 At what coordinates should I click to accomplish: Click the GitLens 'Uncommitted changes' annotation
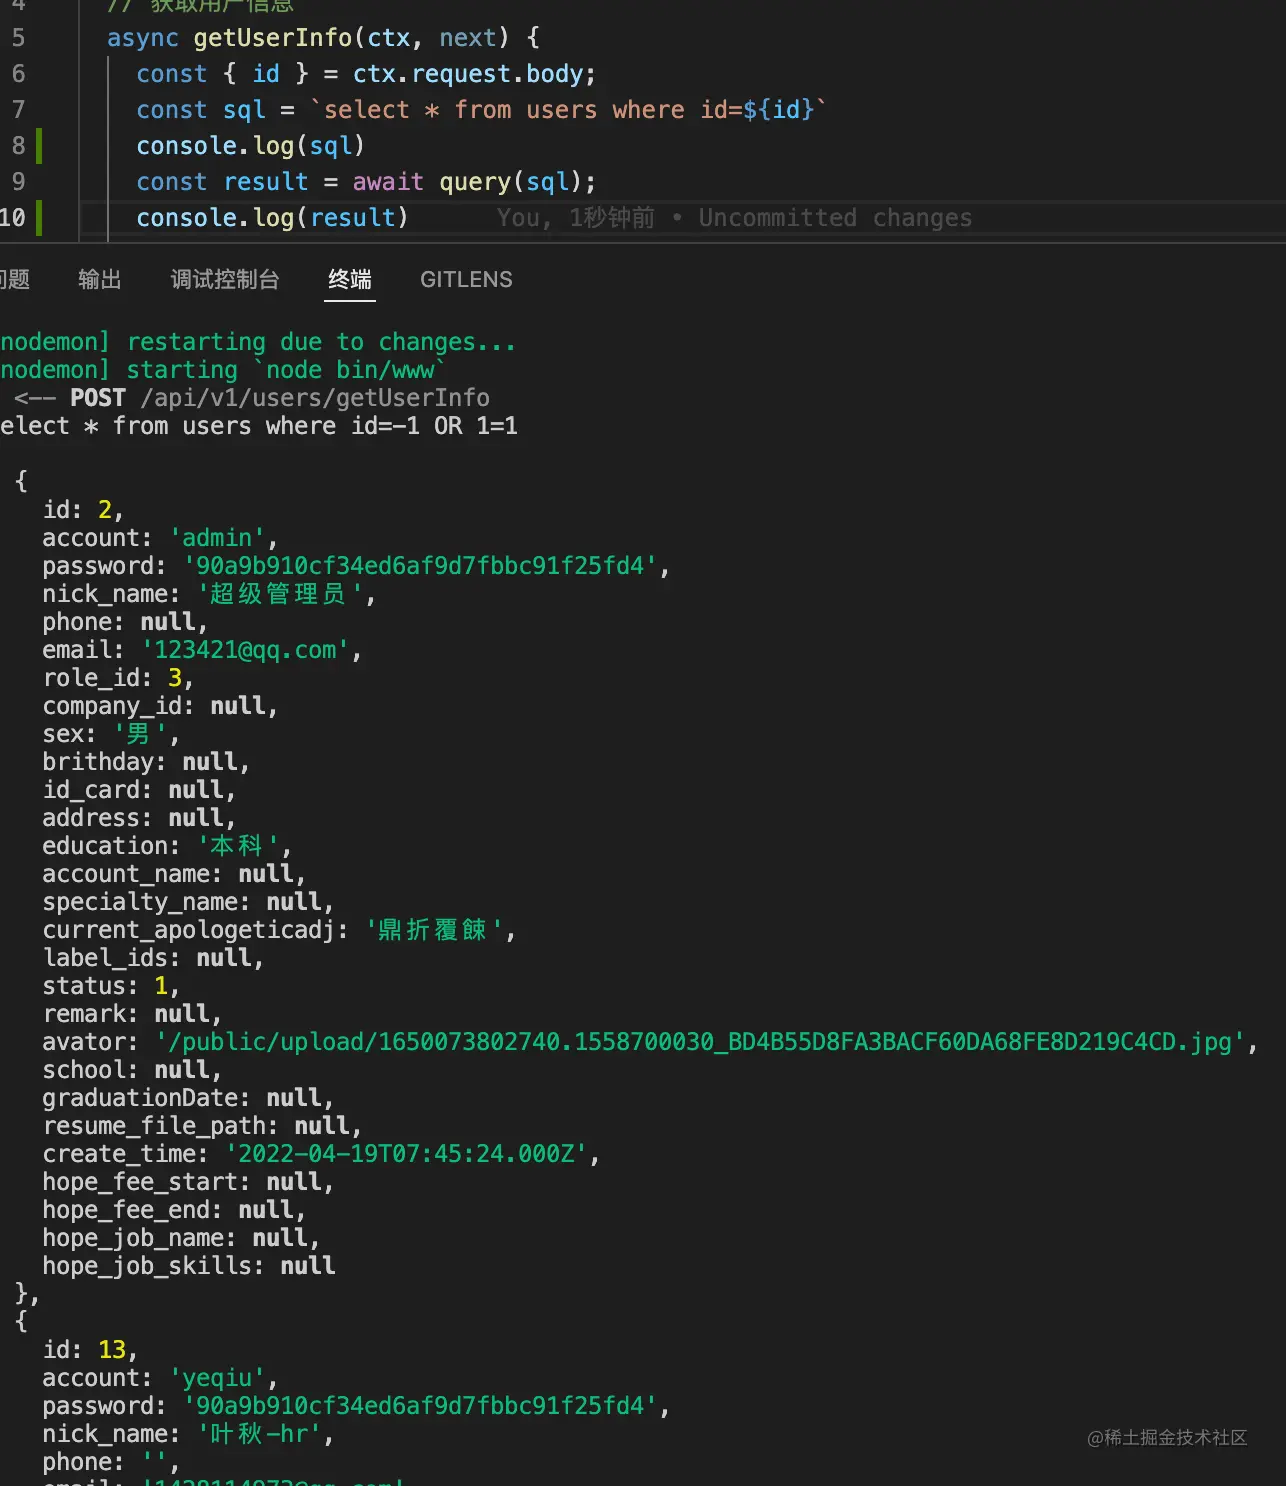coord(835,218)
